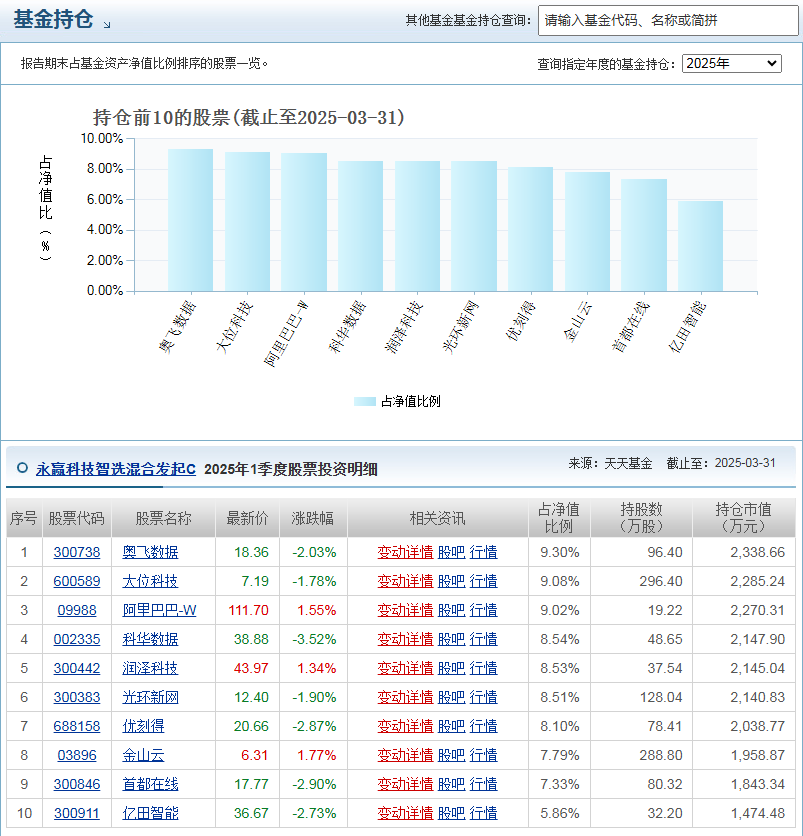Open 奥飞数据 stock name link

tap(150, 552)
